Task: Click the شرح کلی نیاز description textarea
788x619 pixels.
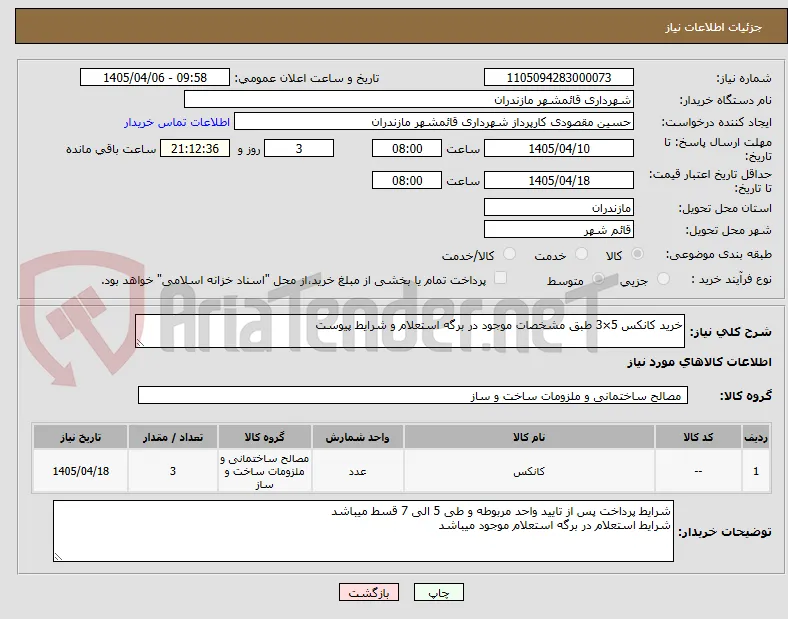Action: coord(410,331)
